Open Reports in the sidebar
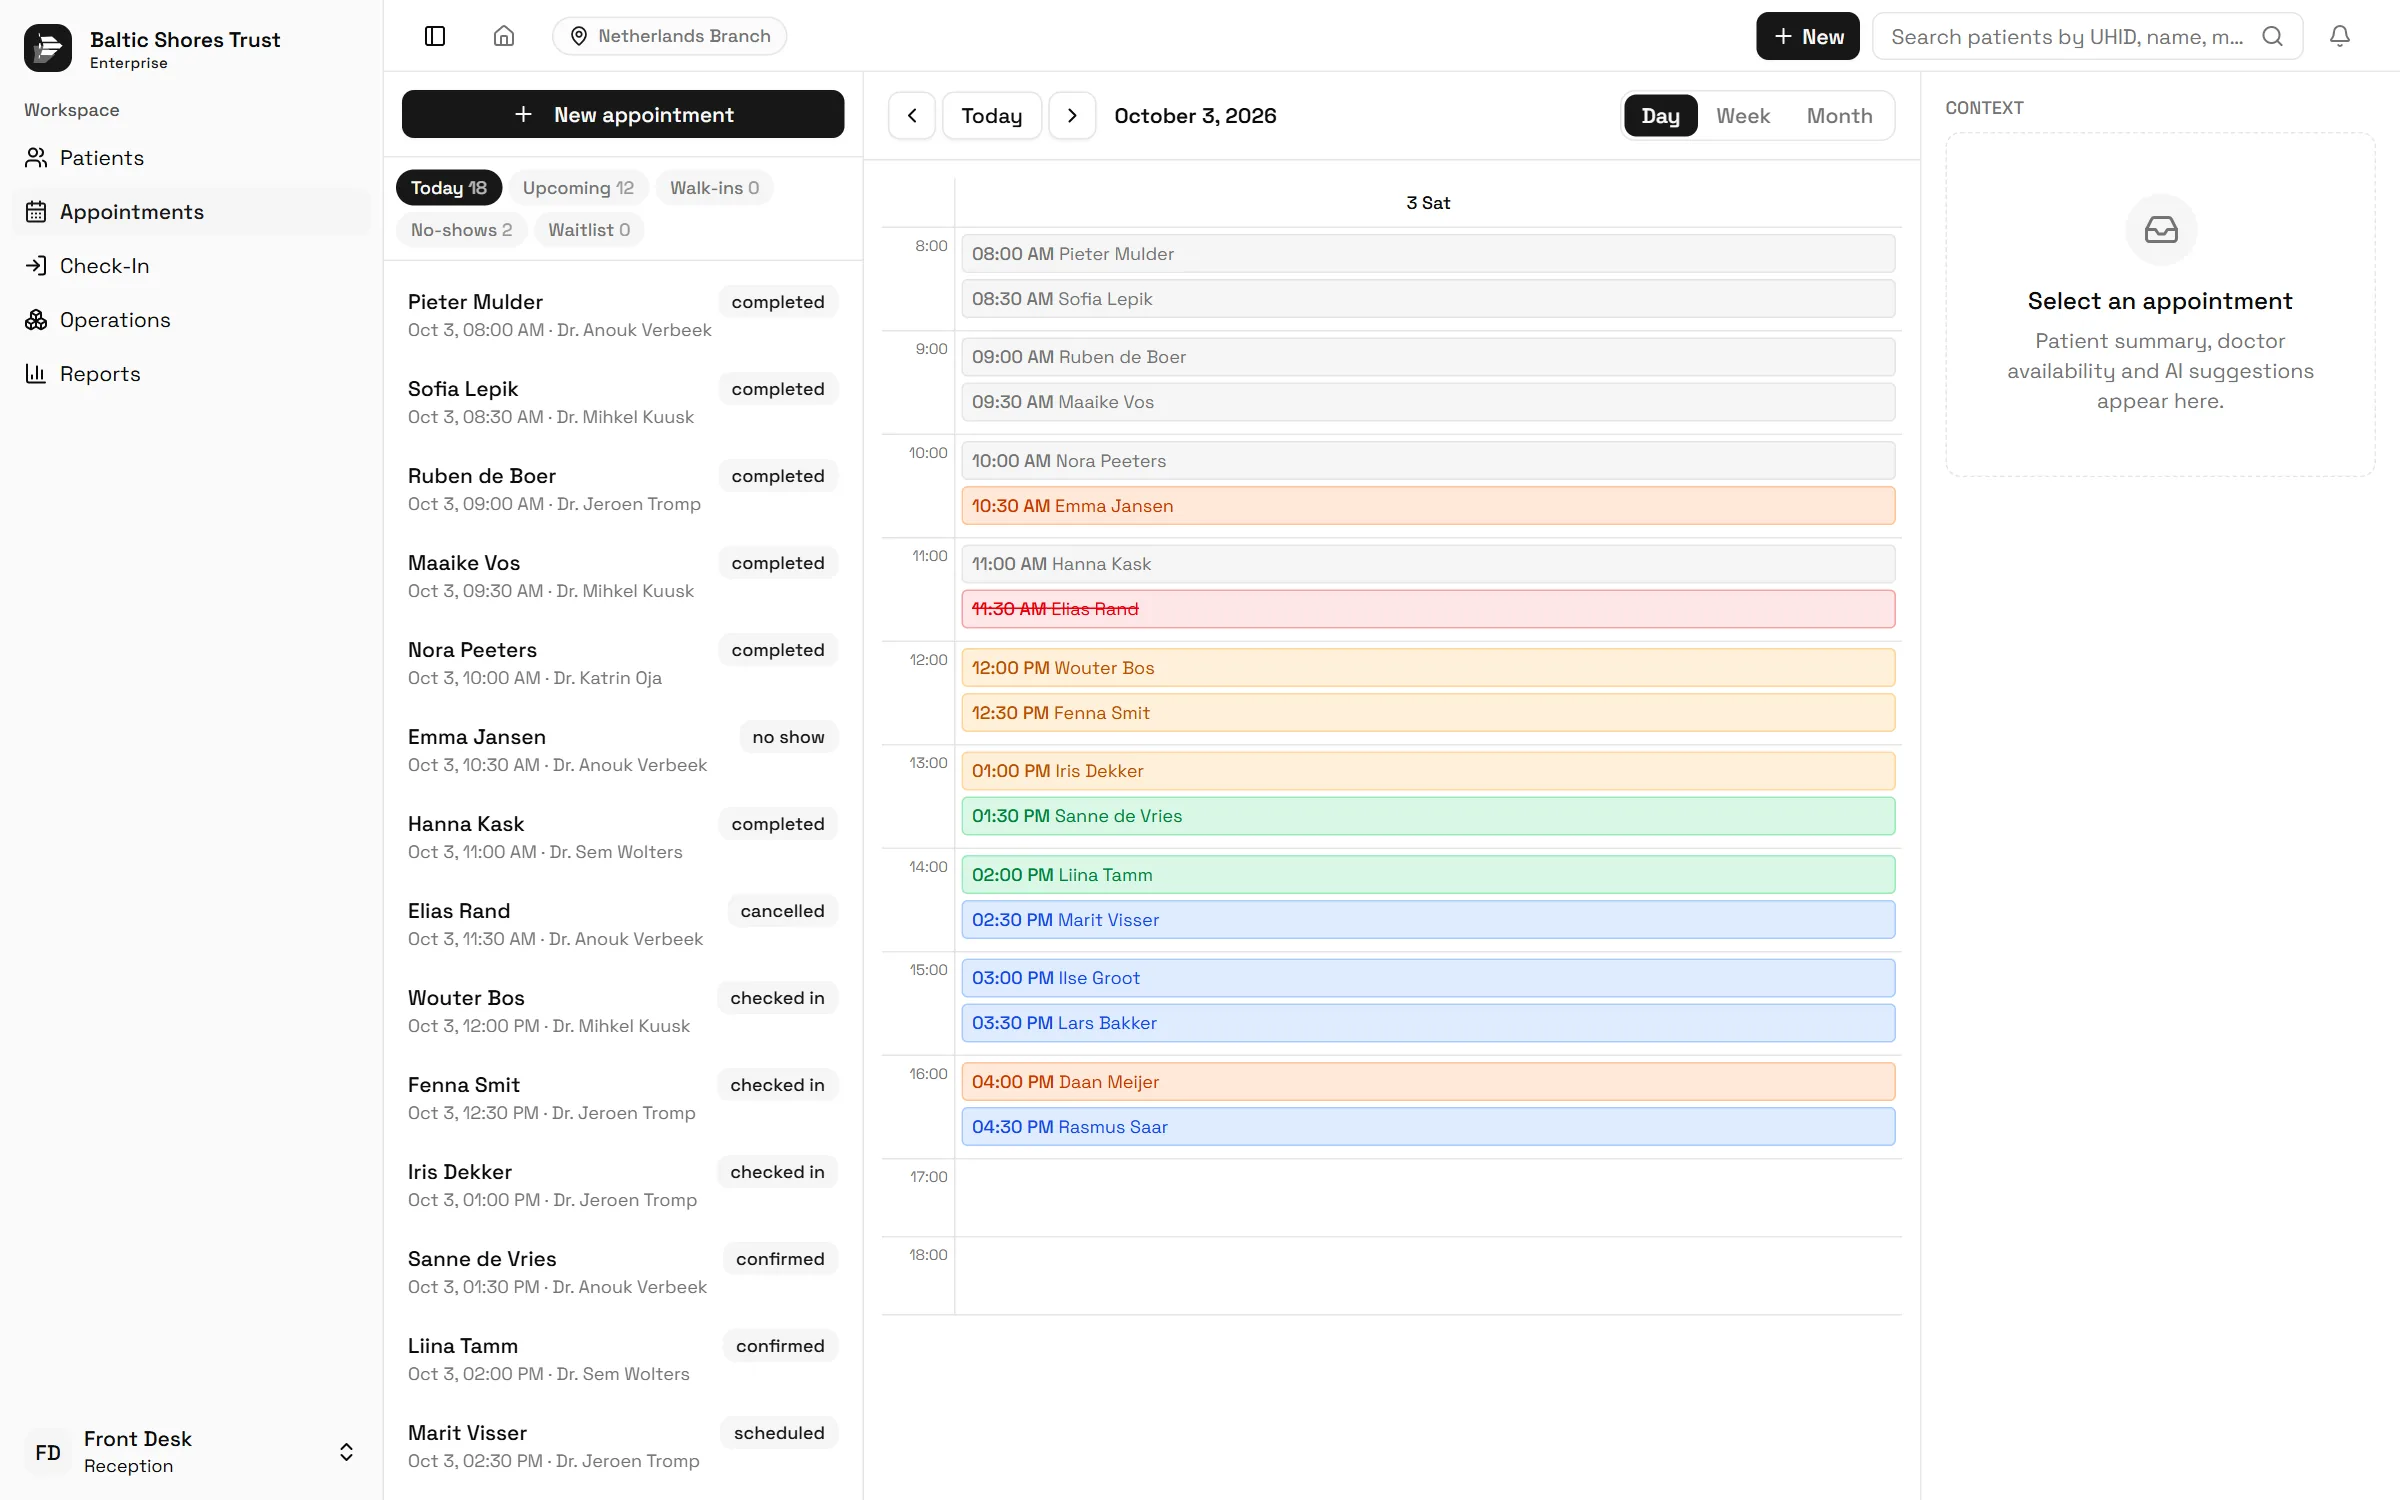 tap(191, 374)
